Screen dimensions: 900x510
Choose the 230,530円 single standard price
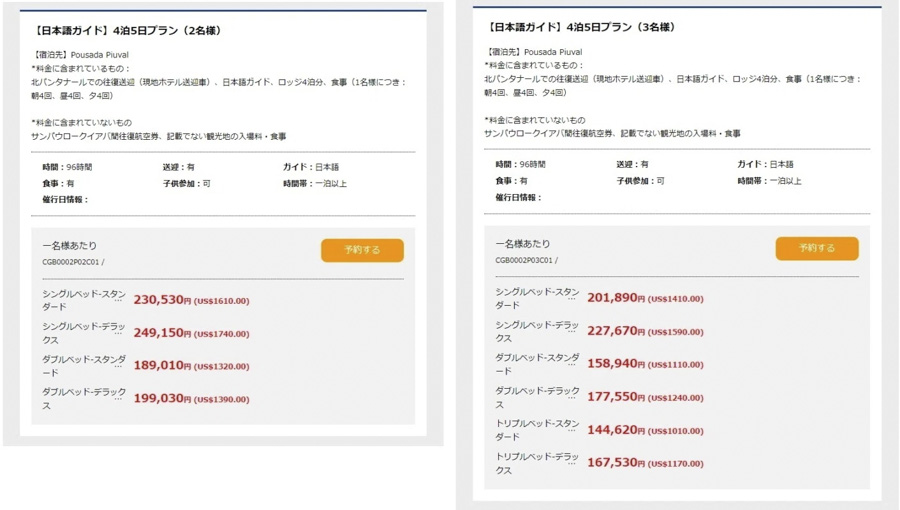point(161,300)
